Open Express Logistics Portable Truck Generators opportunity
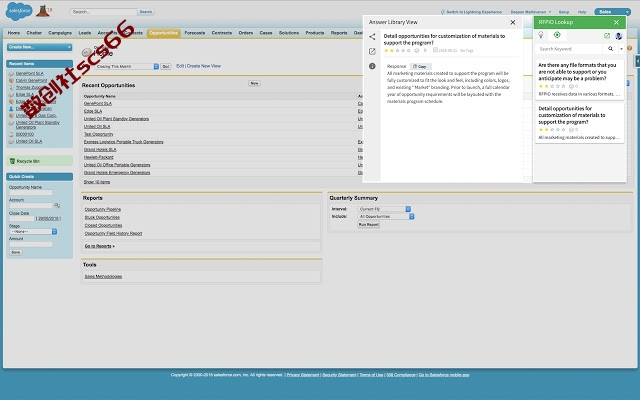This screenshot has height=400, width=640. pos(123,142)
